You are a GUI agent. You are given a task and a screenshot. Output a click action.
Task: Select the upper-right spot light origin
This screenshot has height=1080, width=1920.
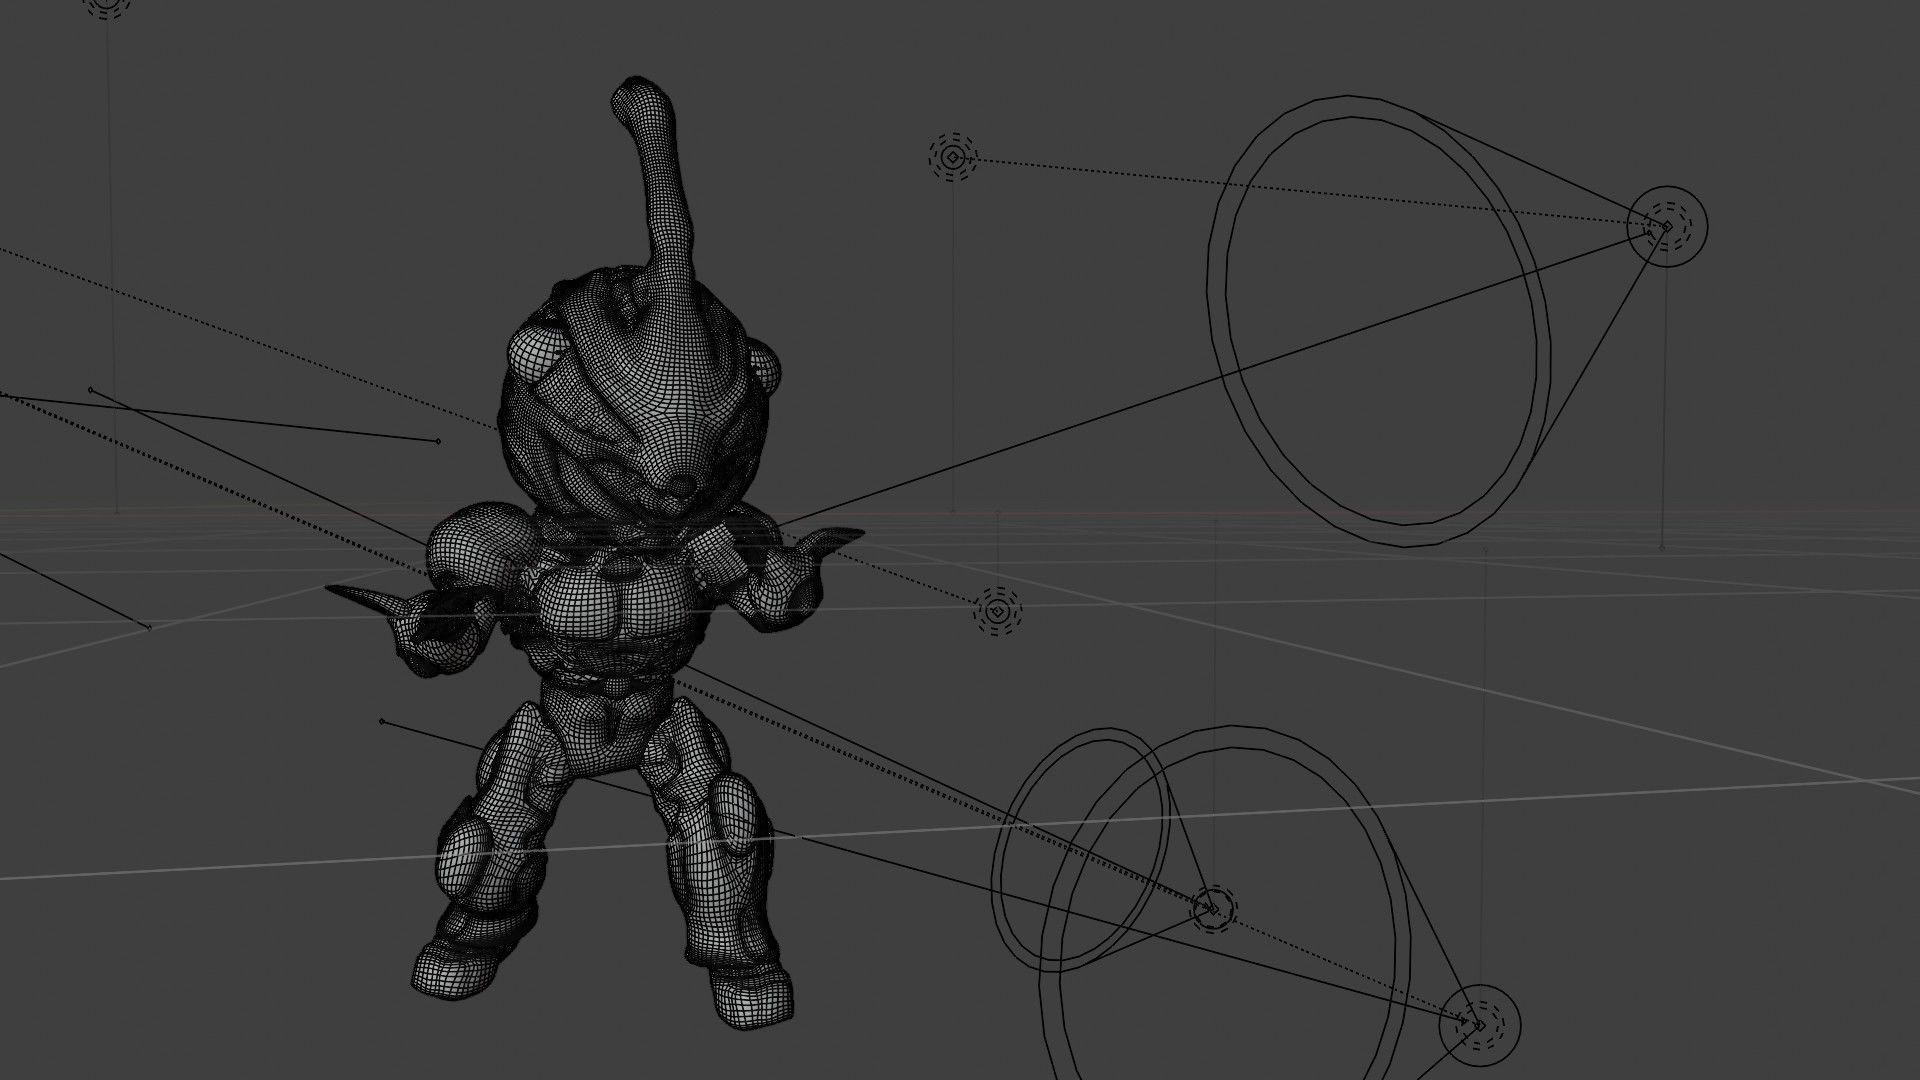pos(1666,226)
